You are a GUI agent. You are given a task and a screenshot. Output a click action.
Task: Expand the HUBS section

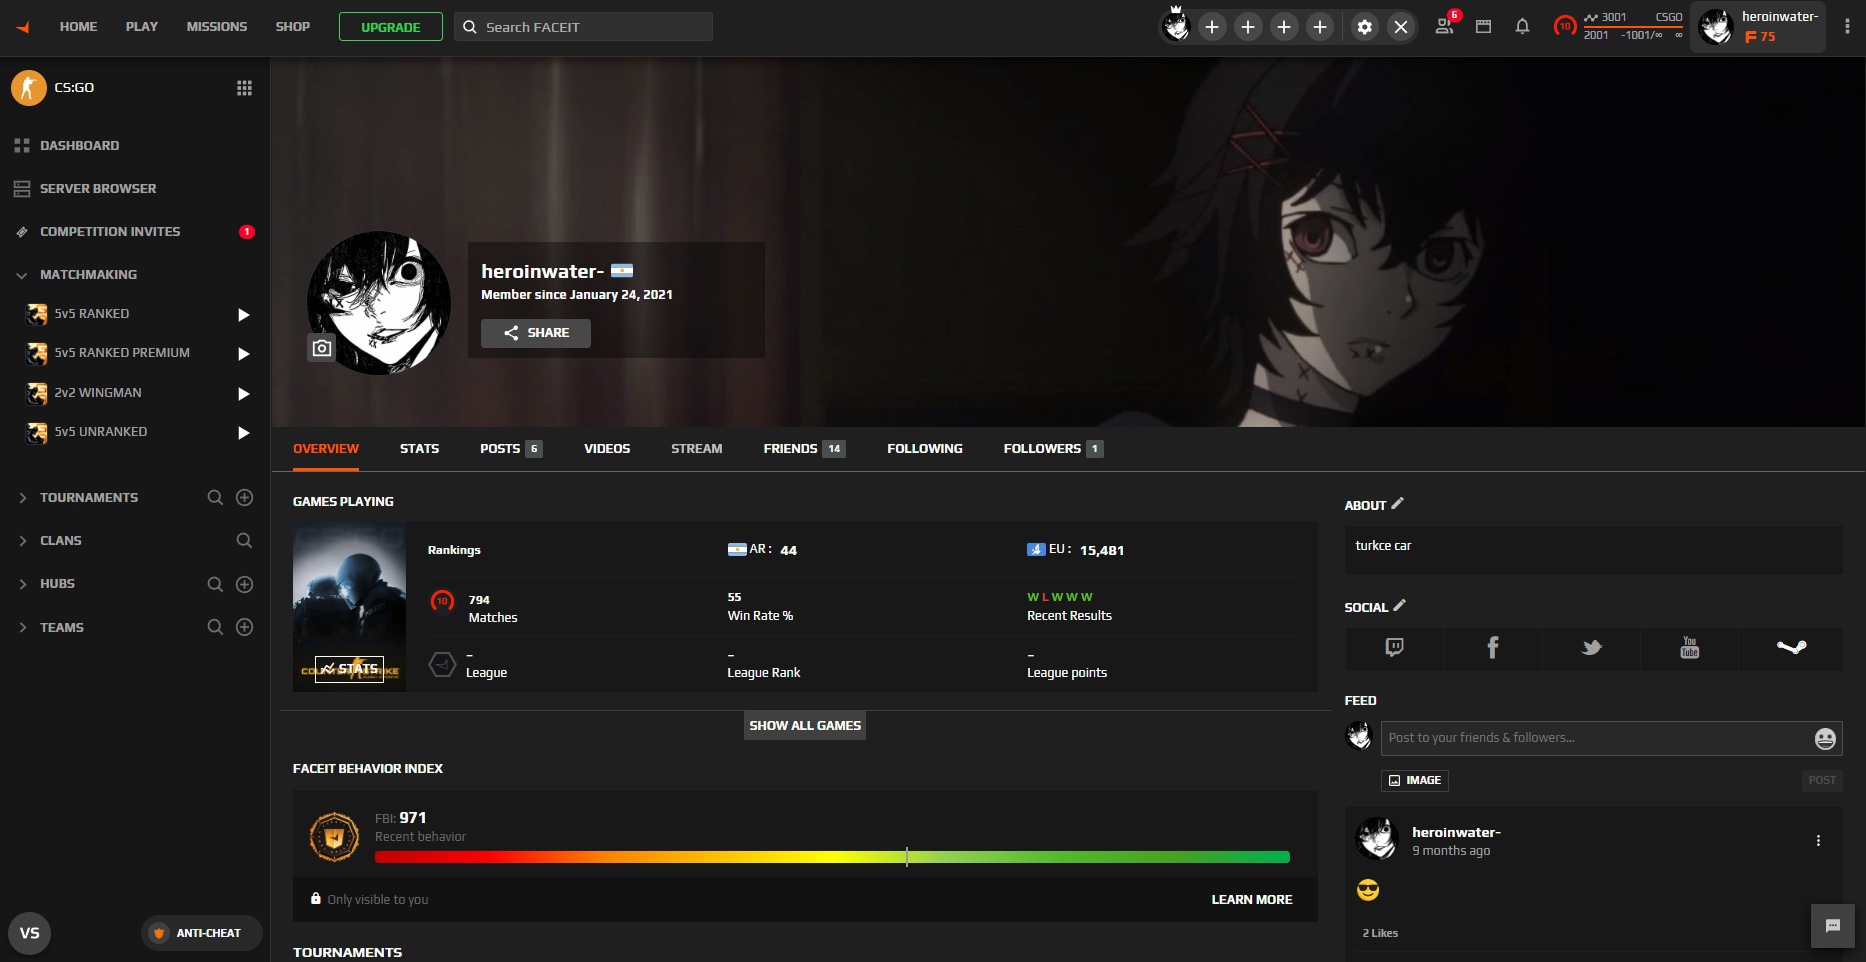tap(22, 584)
